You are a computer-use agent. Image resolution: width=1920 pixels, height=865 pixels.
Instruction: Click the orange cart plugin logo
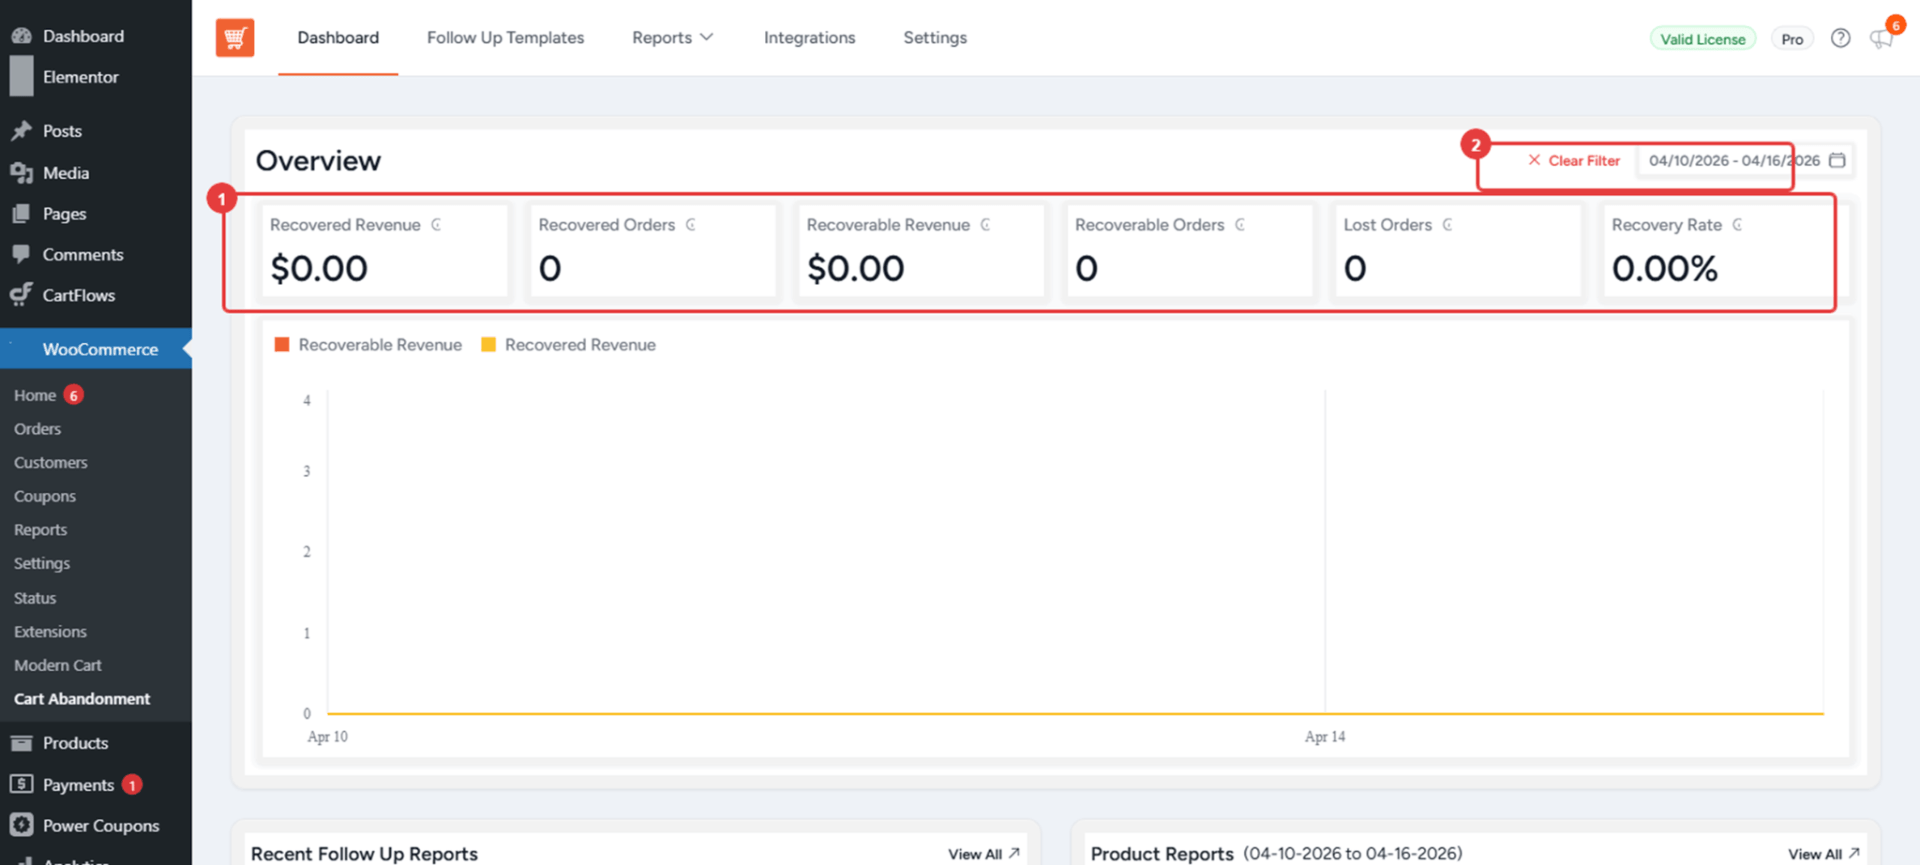235,38
